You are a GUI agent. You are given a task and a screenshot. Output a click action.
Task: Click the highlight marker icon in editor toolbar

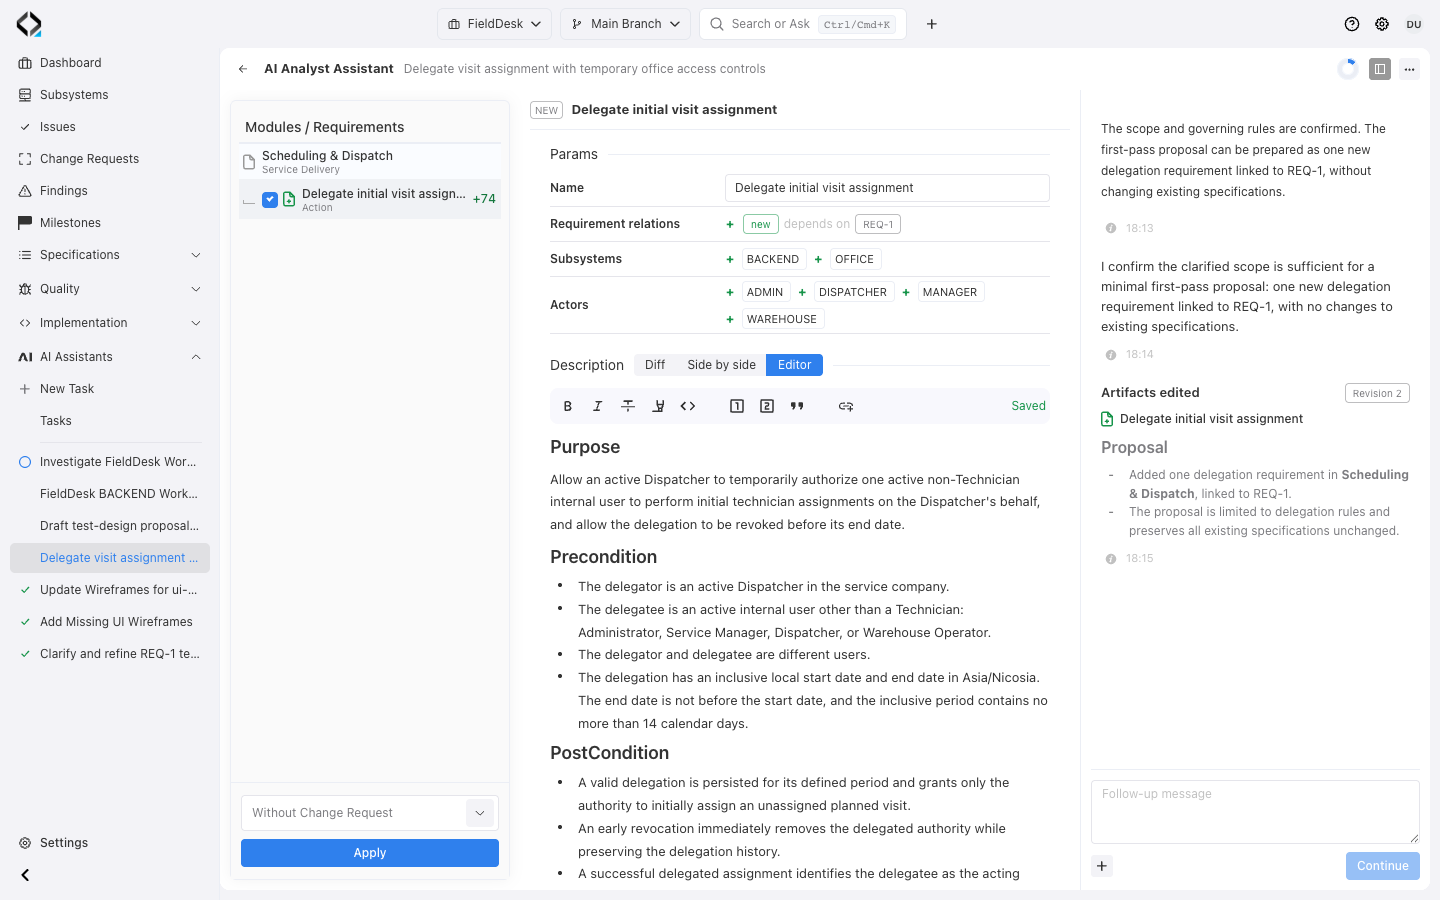tap(658, 406)
